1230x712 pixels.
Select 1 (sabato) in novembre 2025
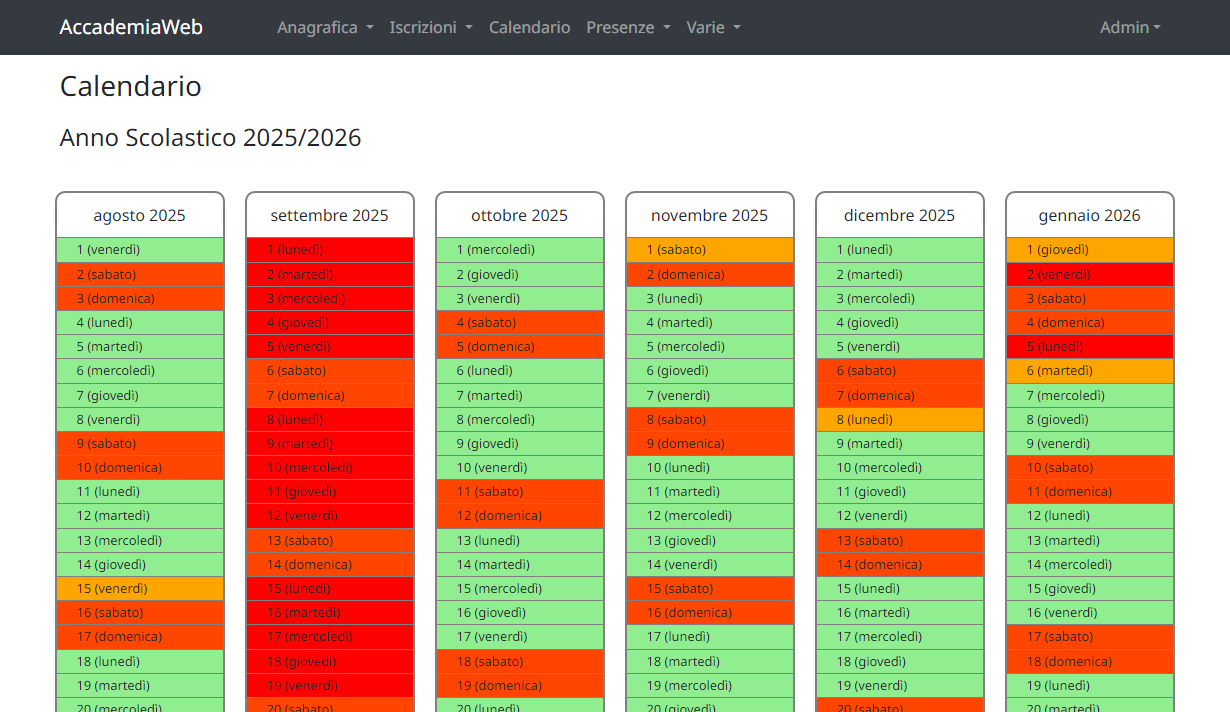[x=710, y=250]
